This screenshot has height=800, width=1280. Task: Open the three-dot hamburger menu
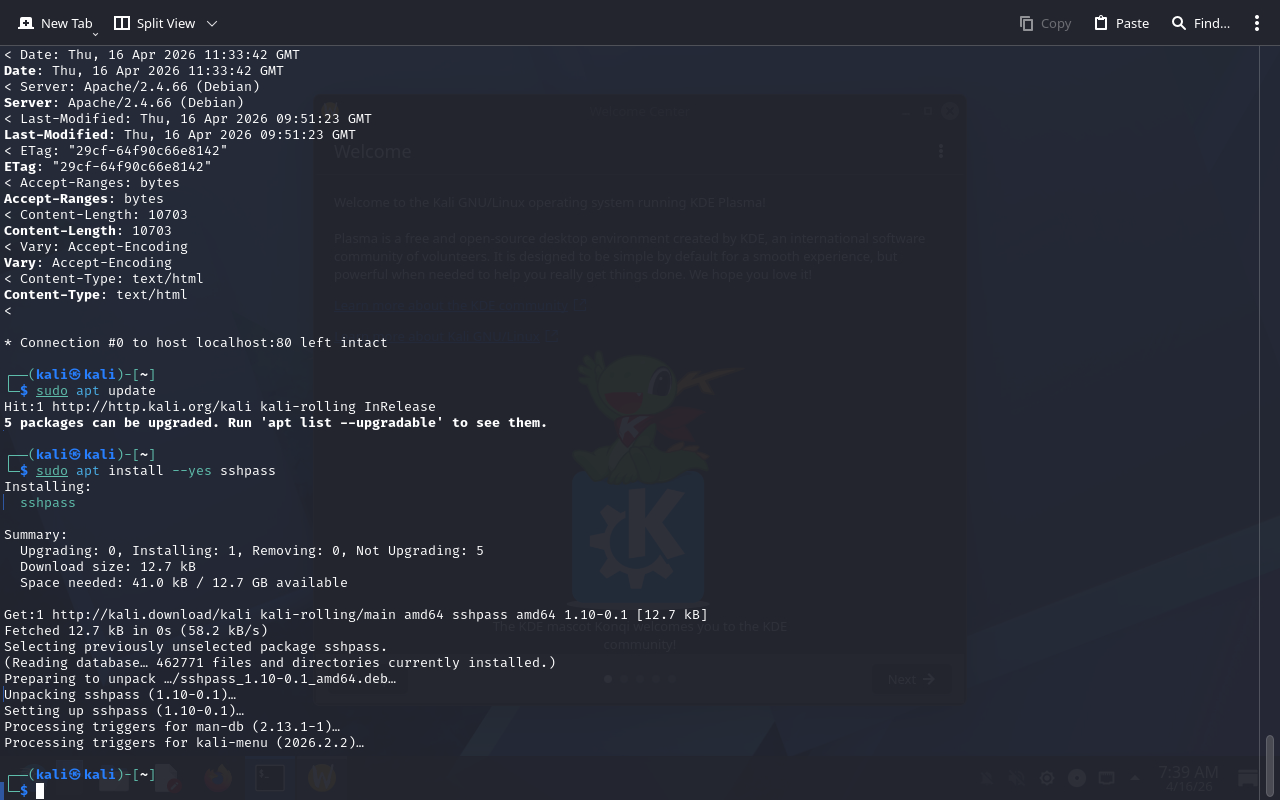click(1257, 23)
